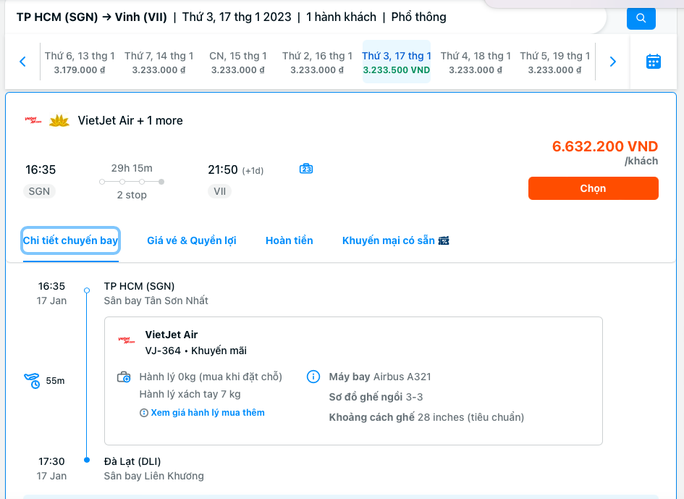
Task: Click the blue search magnifier button
Action: 640,18
